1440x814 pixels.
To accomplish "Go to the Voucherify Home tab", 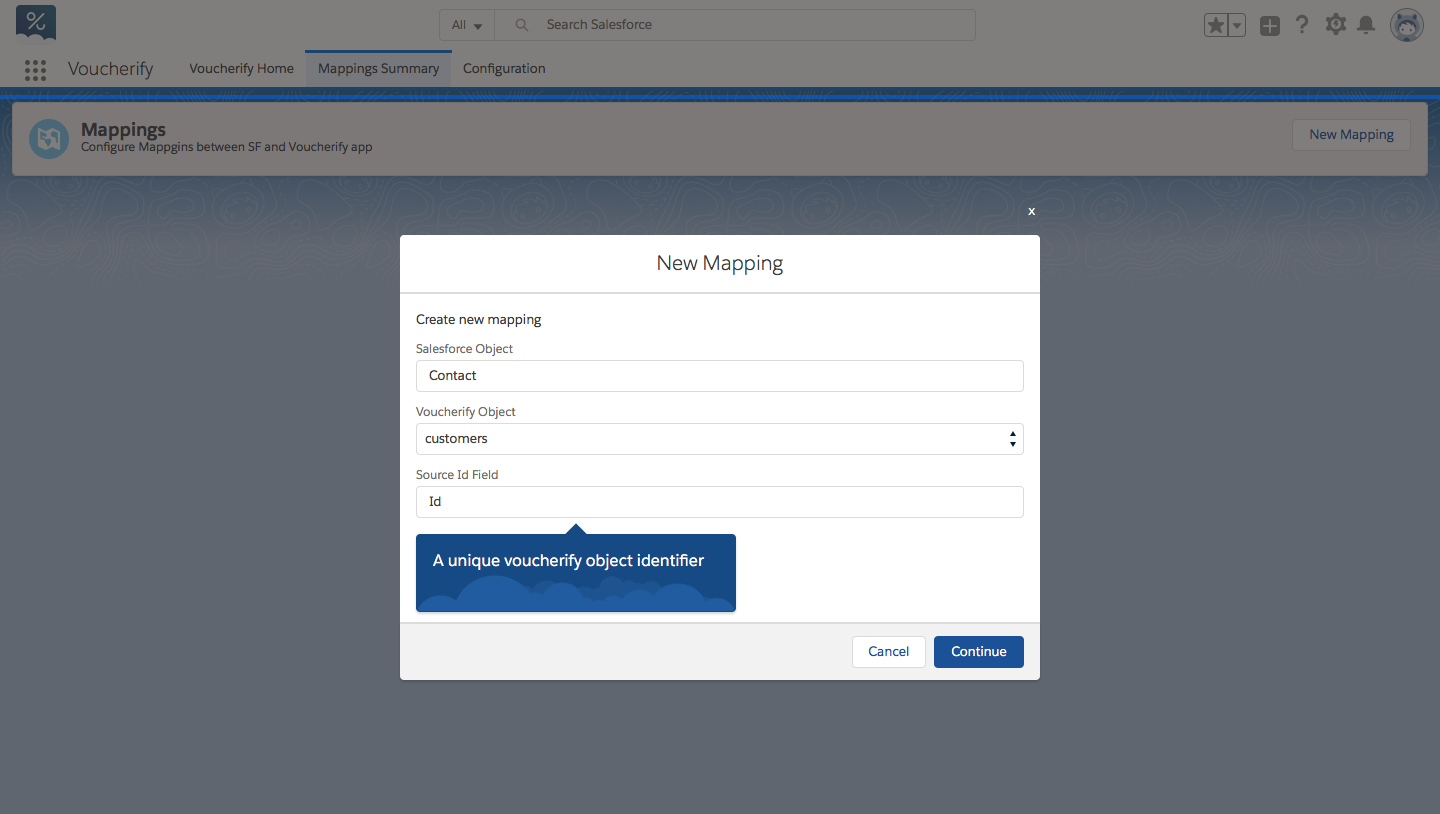I will 242,69.
